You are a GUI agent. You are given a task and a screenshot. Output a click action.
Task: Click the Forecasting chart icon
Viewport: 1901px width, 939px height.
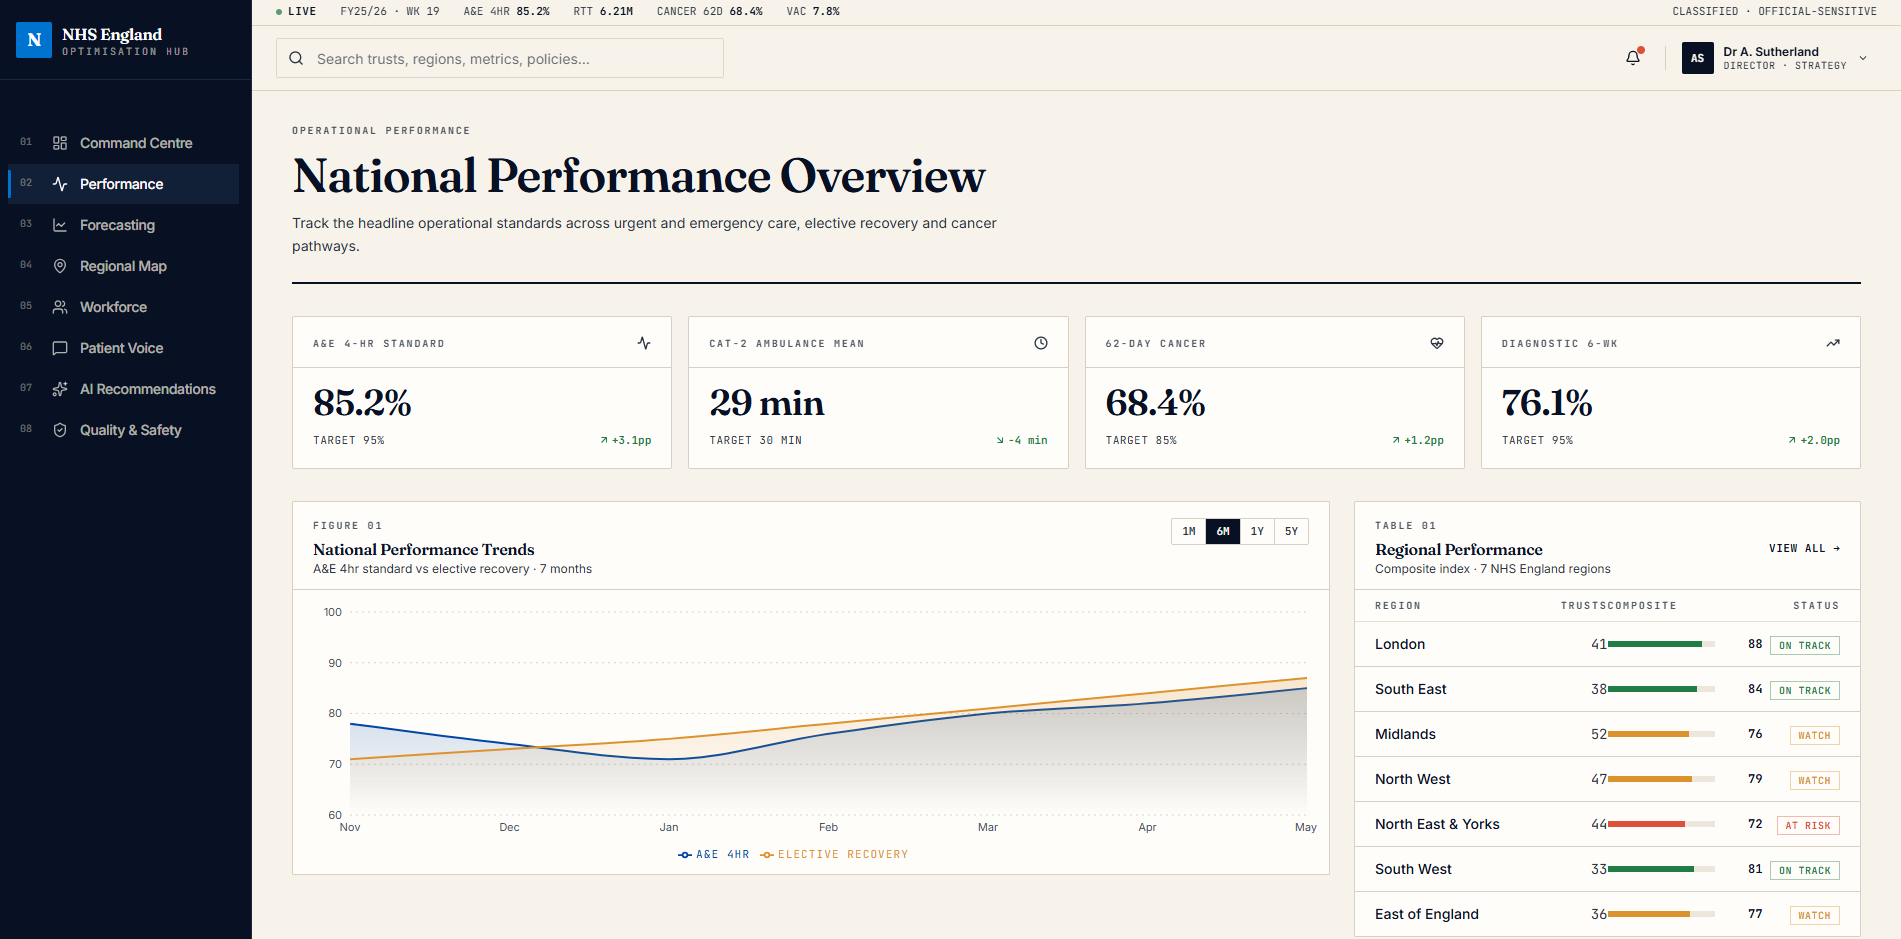tap(60, 225)
